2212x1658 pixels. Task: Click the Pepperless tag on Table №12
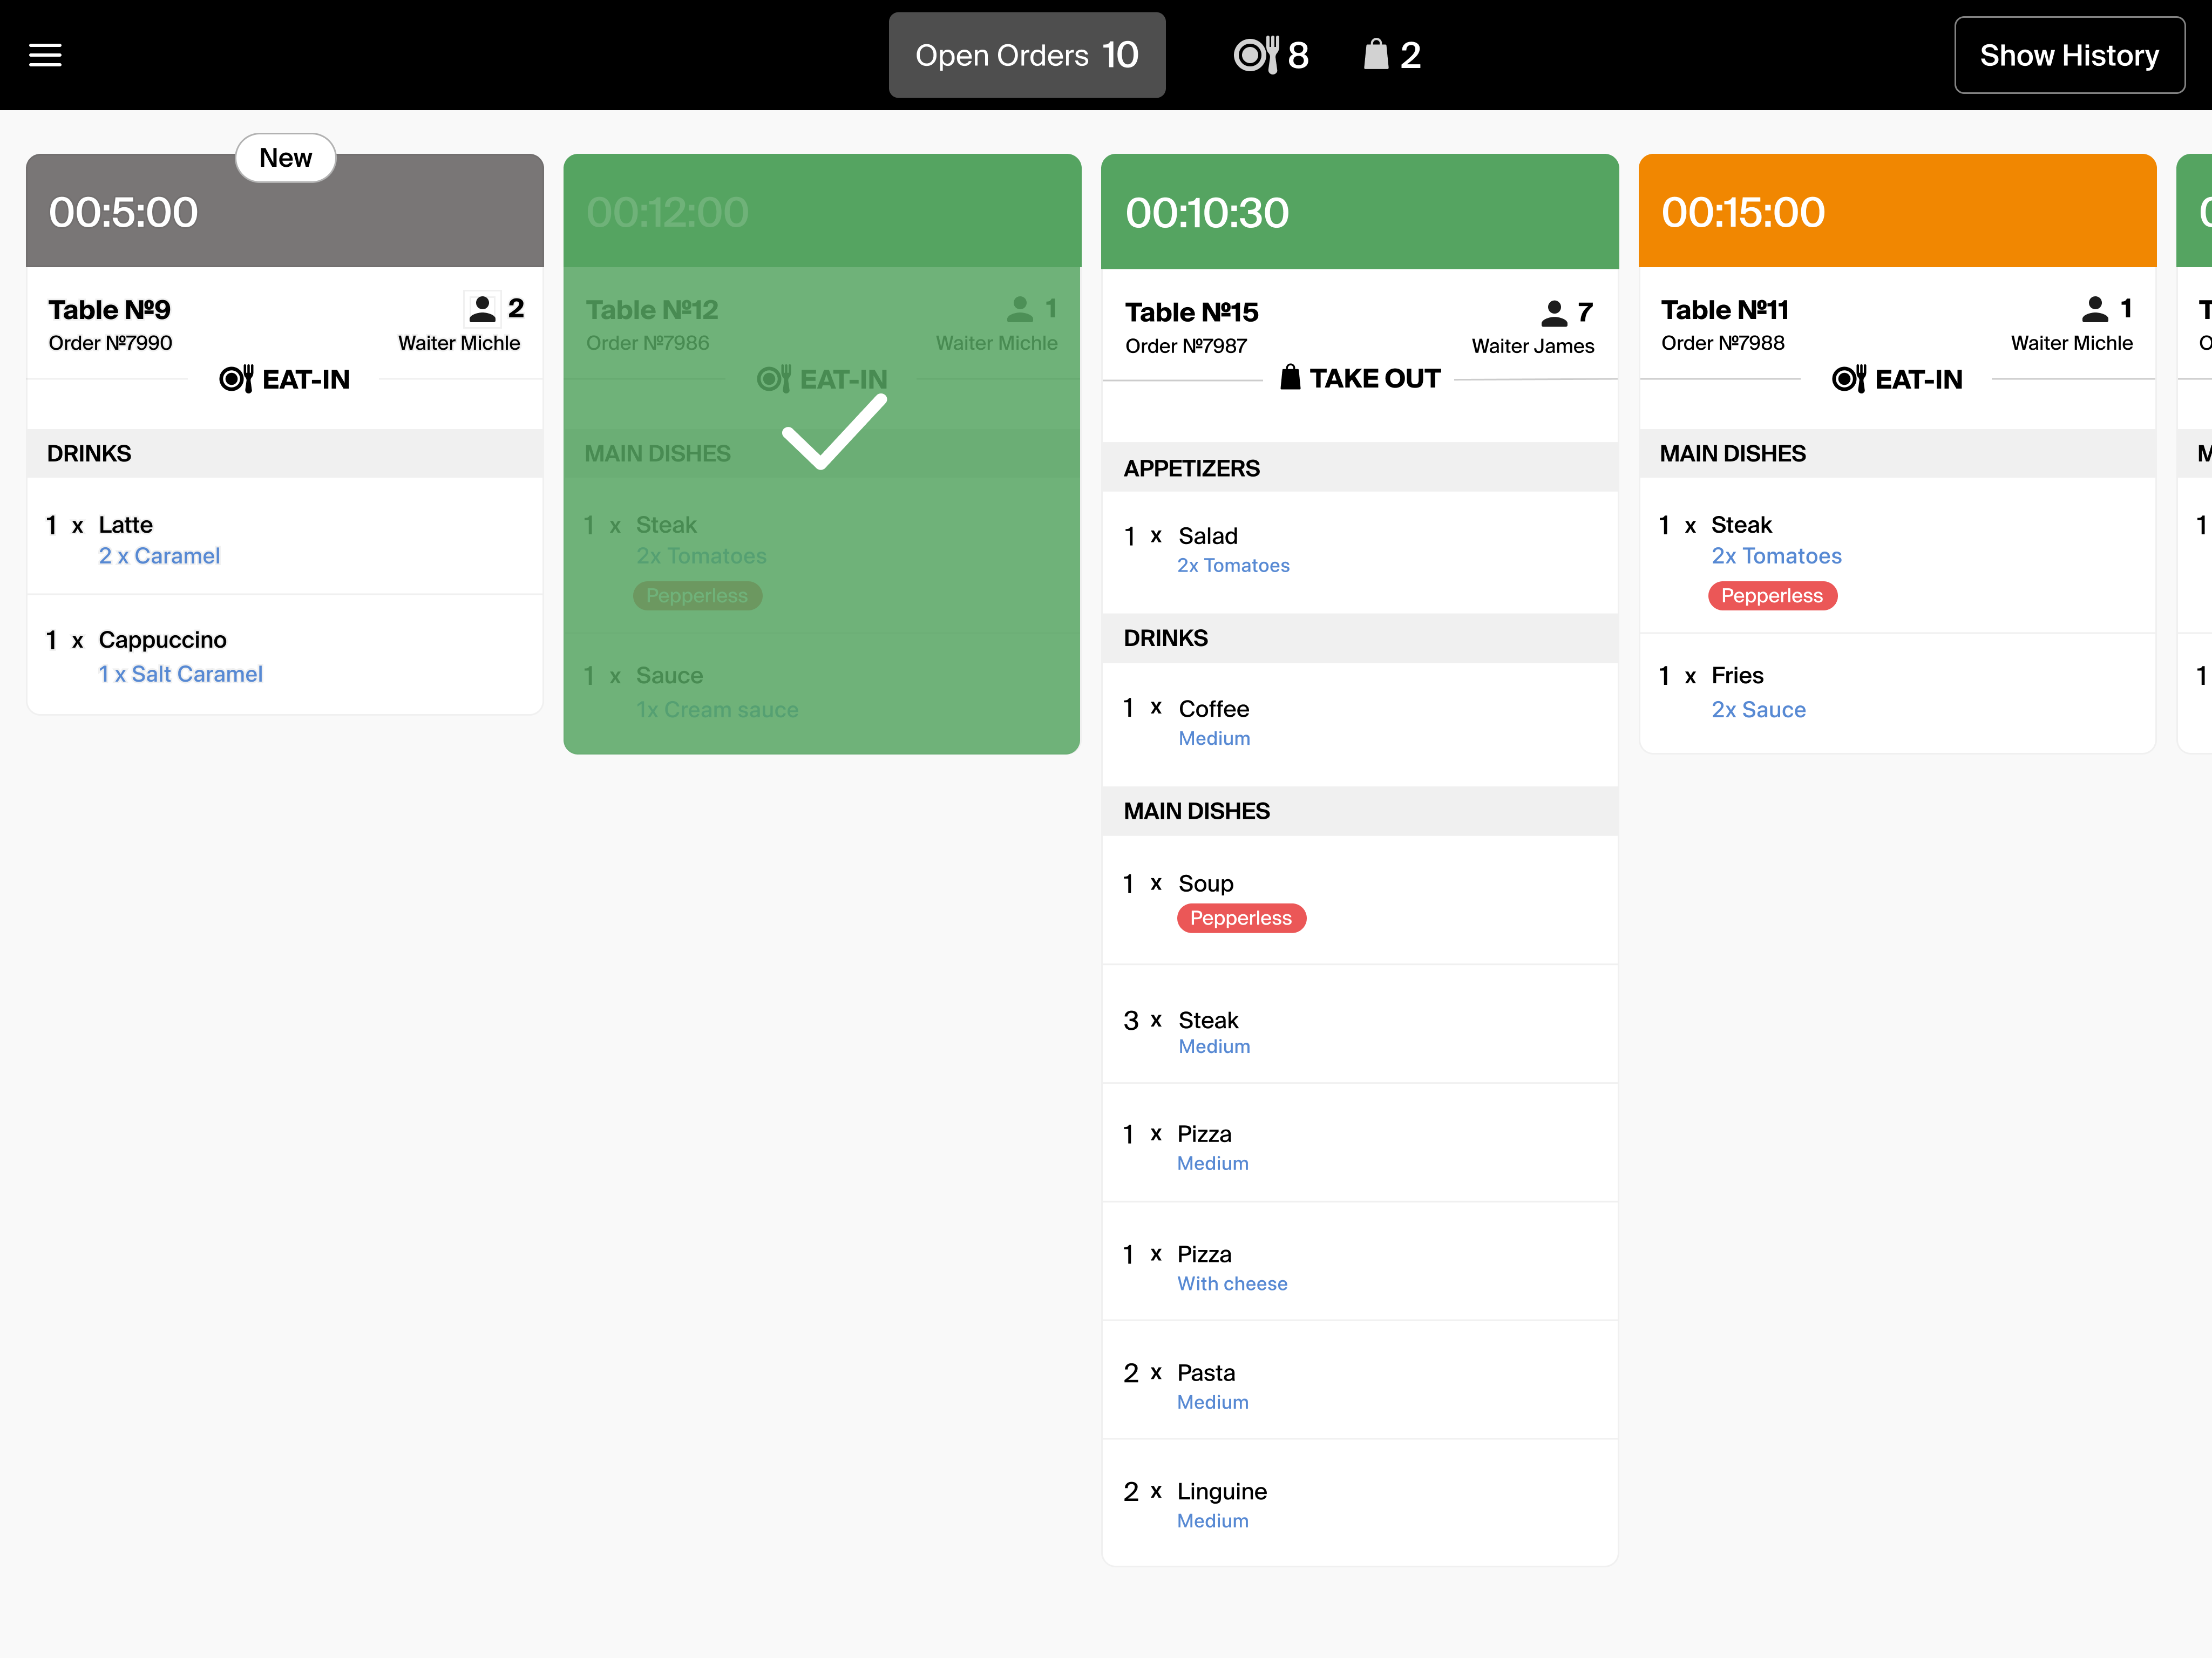point(697,596)
